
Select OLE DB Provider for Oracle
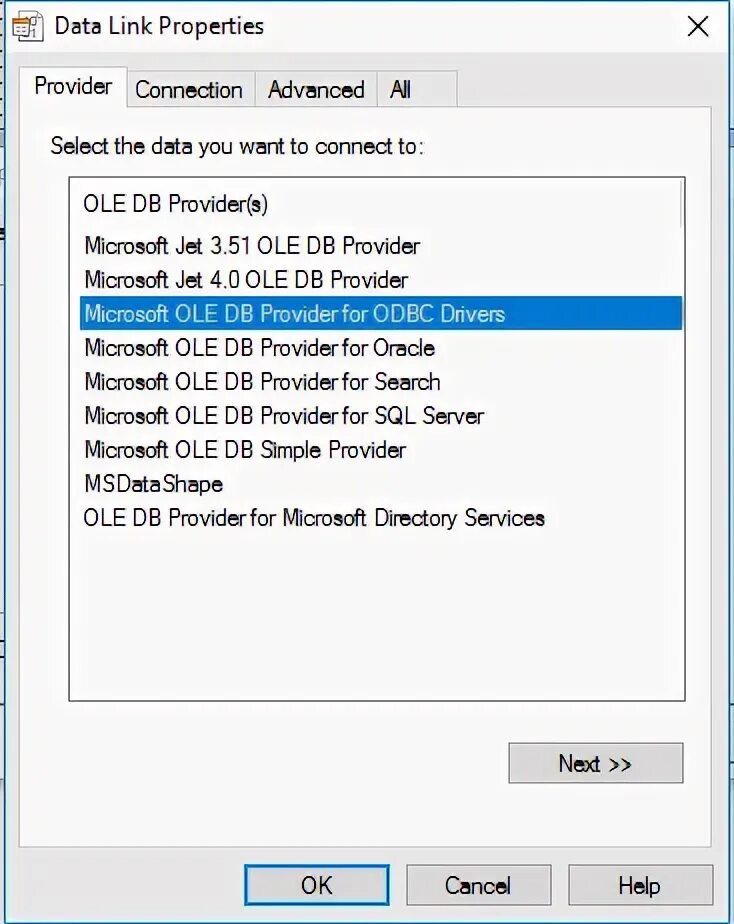coord(260,348)
